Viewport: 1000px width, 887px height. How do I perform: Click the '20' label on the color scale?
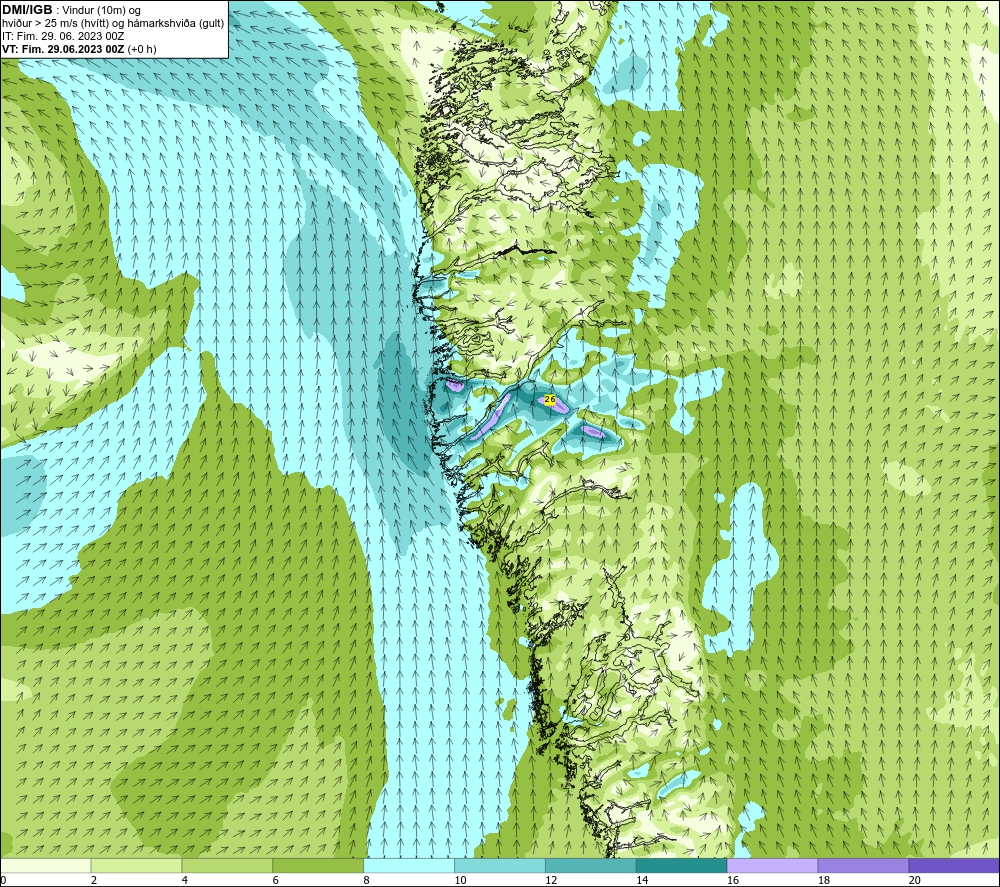[915, 880]
